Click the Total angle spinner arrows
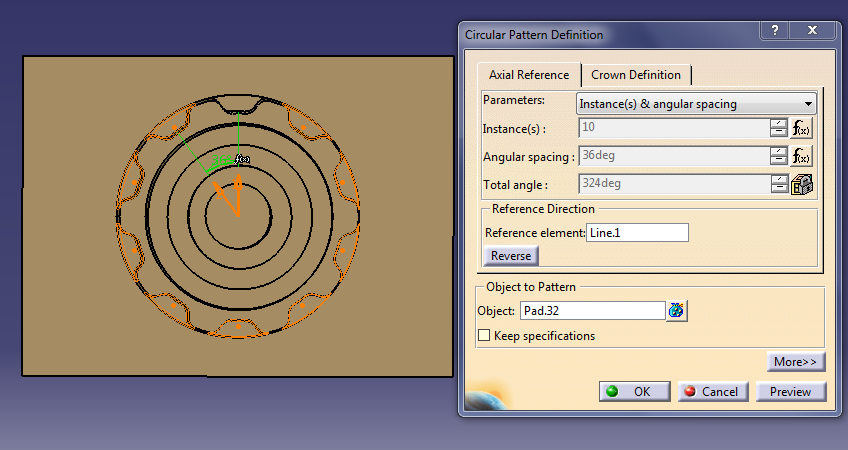Image resolution: width=848 pixels, height=450 pixels. (x=778, y=184)
